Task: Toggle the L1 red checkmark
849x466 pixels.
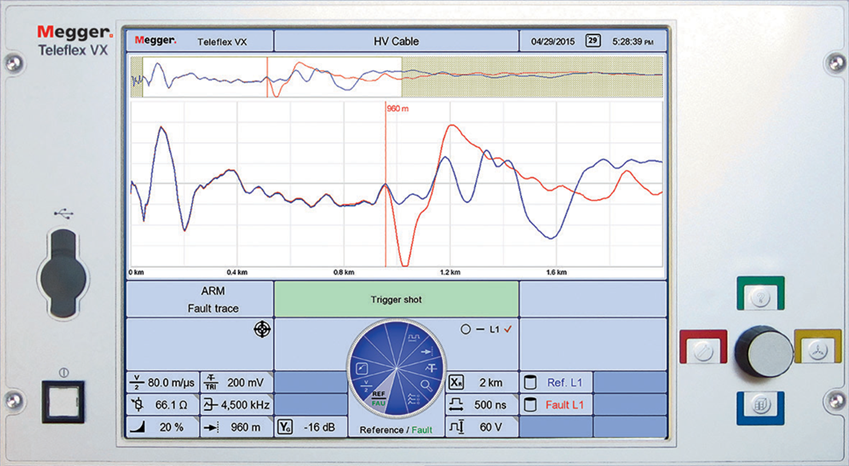Action: point(507,329)
